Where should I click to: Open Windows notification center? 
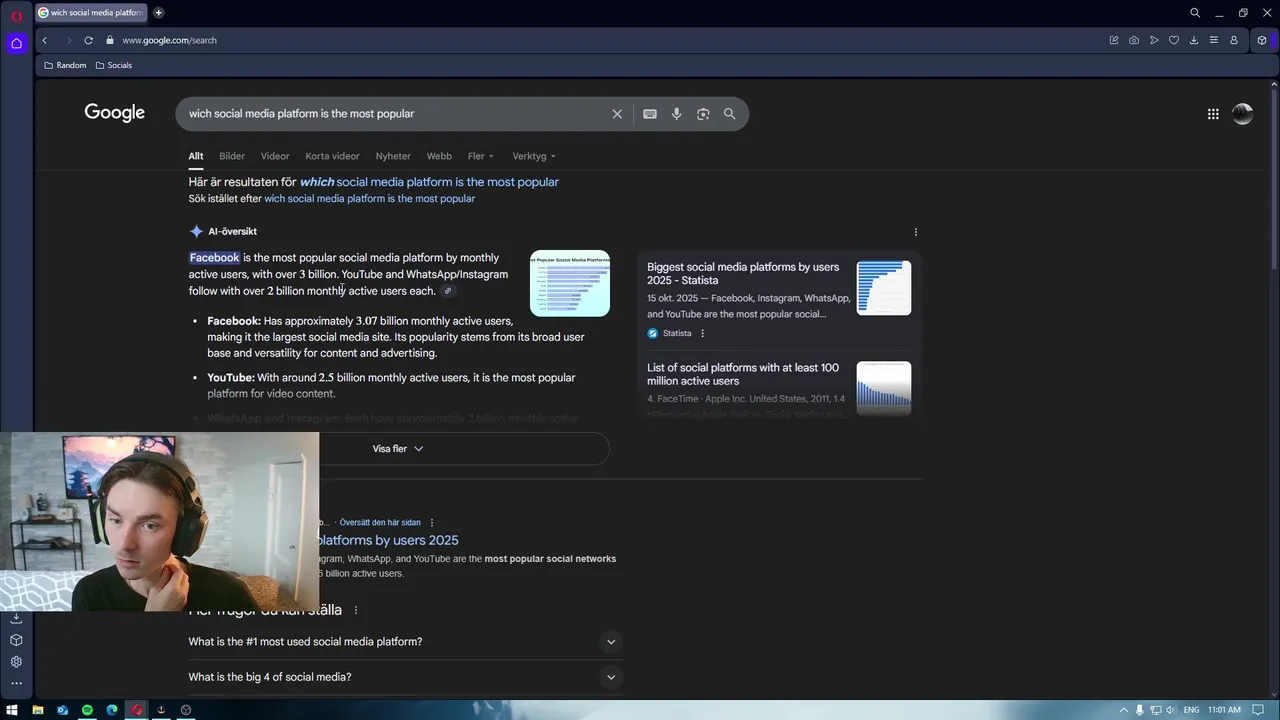[1258, 710]
